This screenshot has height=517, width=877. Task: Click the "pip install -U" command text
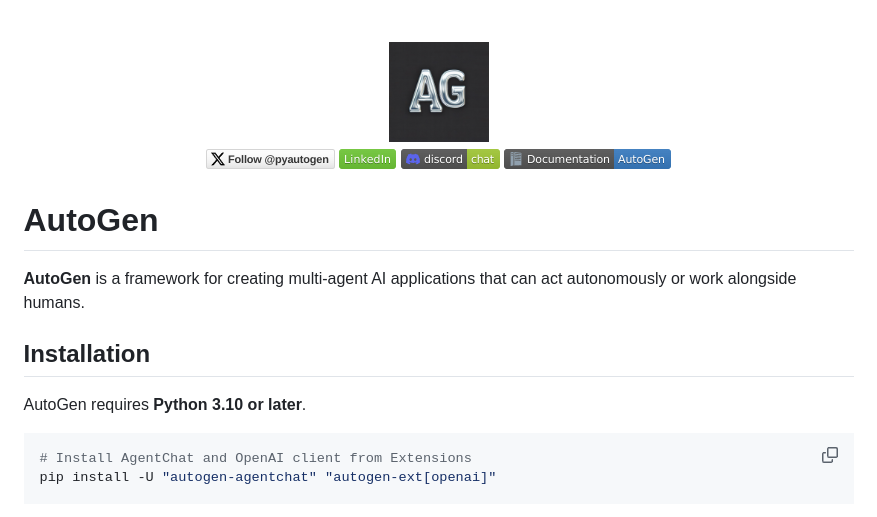click(x=96, y=477)
